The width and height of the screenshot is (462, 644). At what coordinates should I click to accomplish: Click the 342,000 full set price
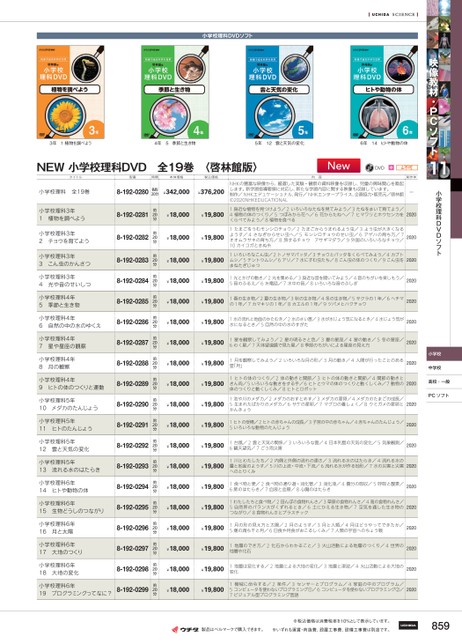[177, 192]
